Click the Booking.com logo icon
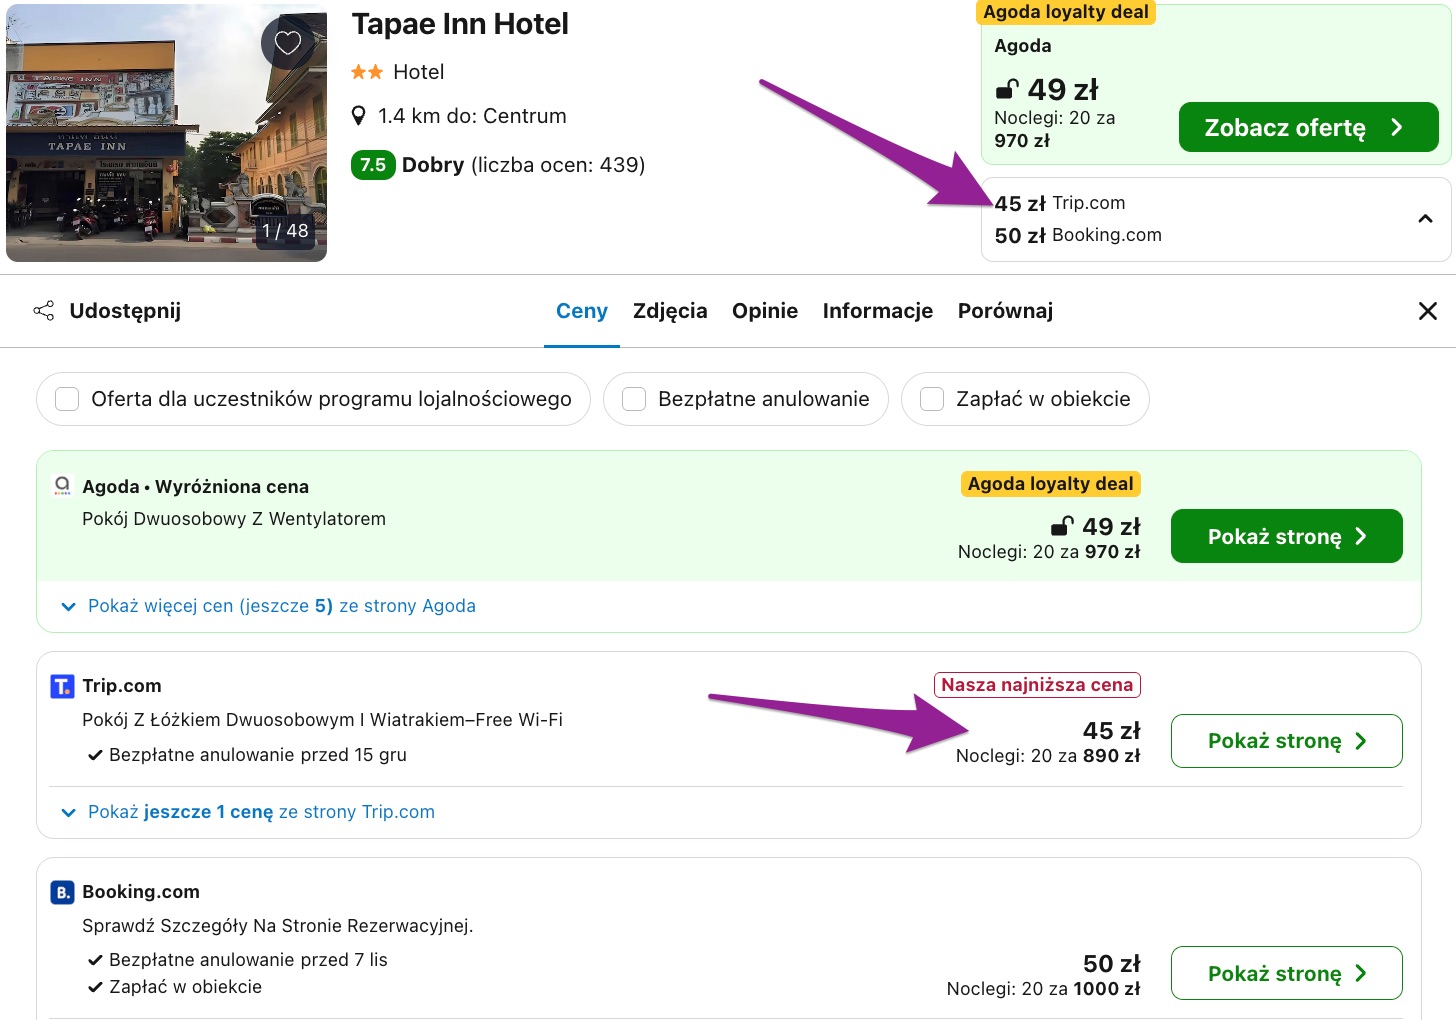Image resolution: width=1456 pixels, height=1020 pixels. click(62, 891)
